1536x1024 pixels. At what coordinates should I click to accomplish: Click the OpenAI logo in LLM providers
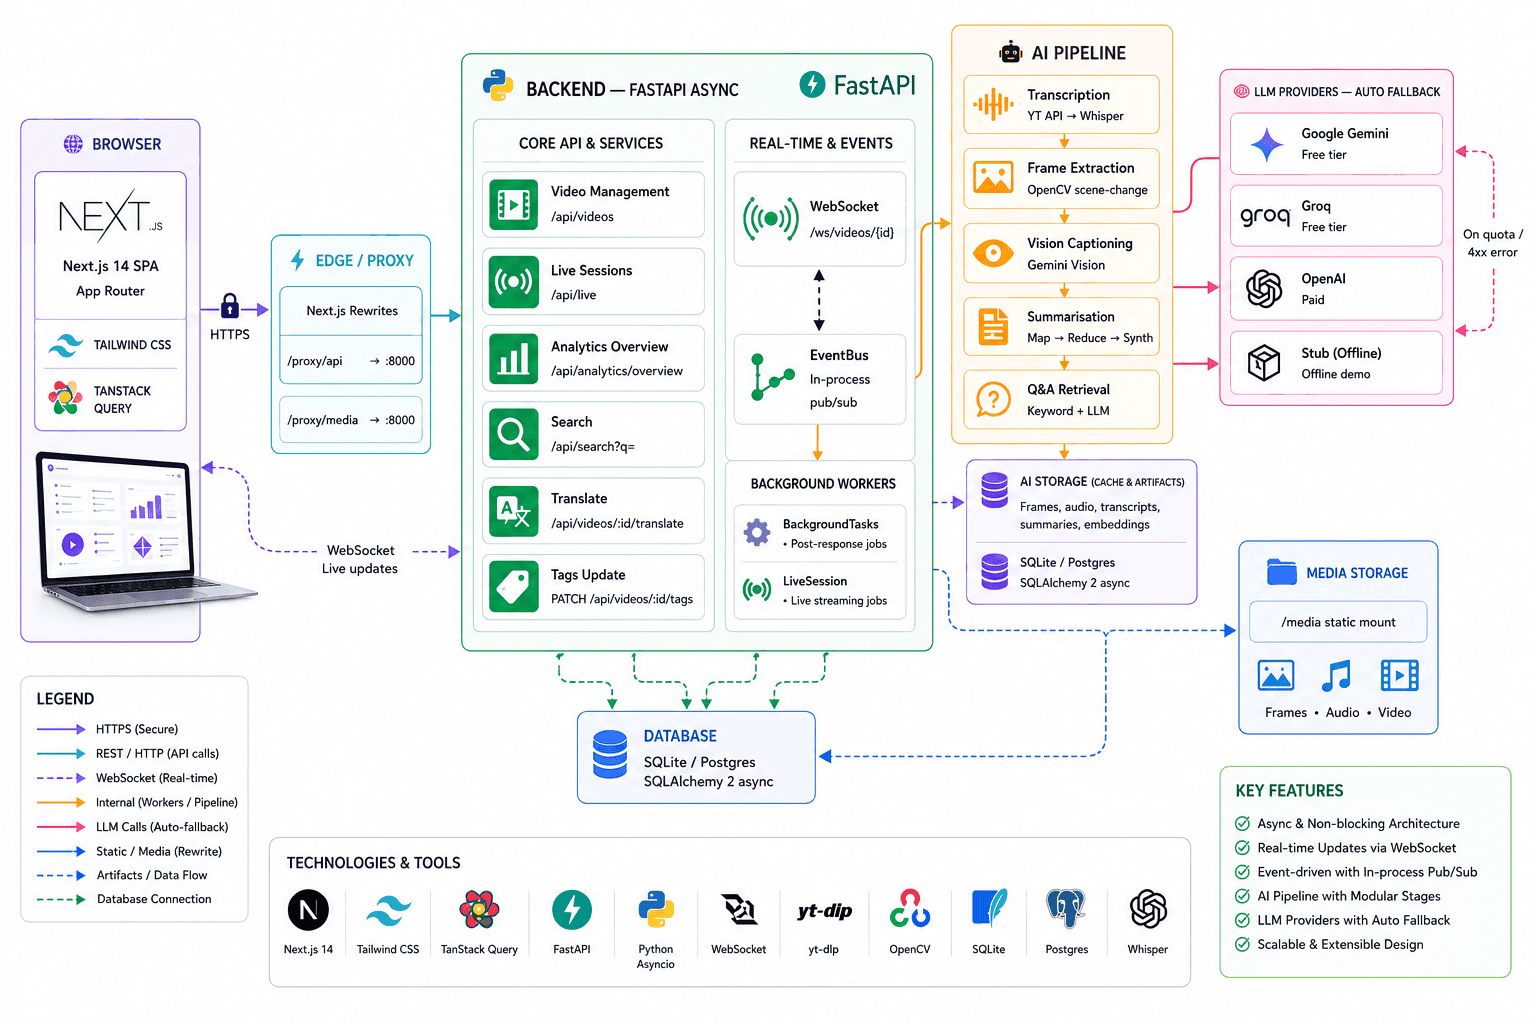(1264, 289)
